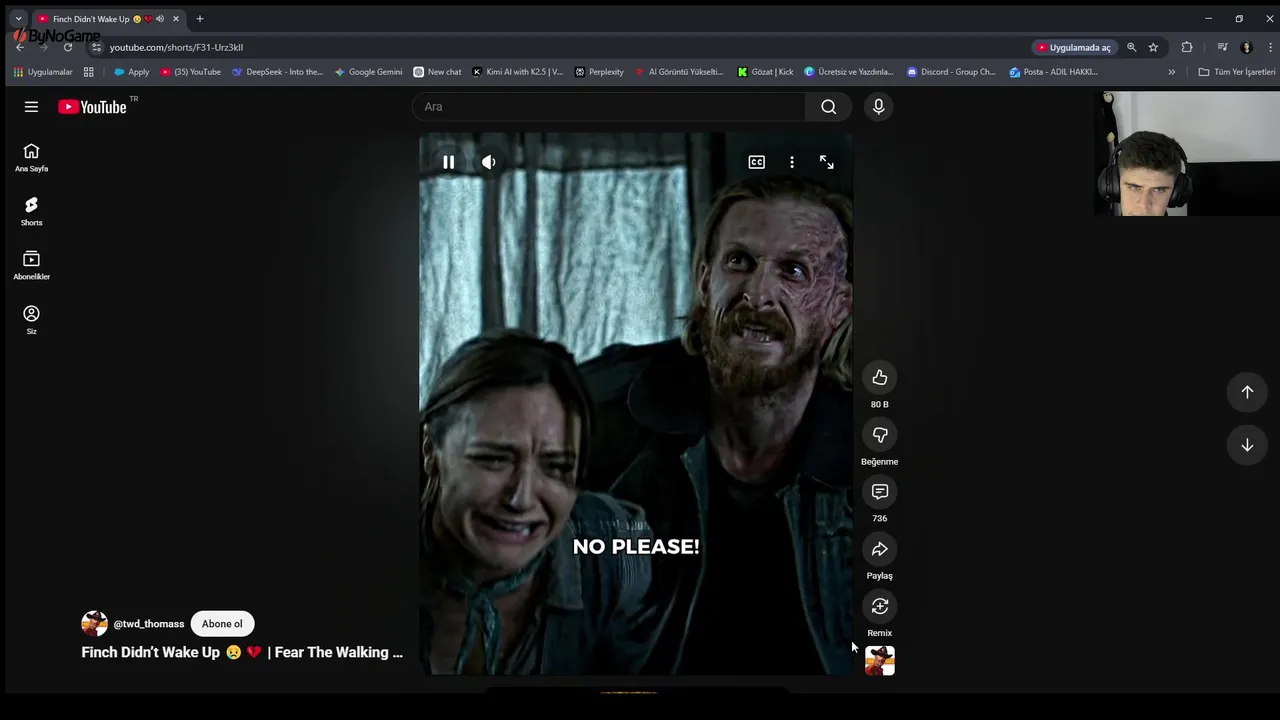1280x720 pixels.
Task: Open the site information icon in address bar
Action: point(96,47)
